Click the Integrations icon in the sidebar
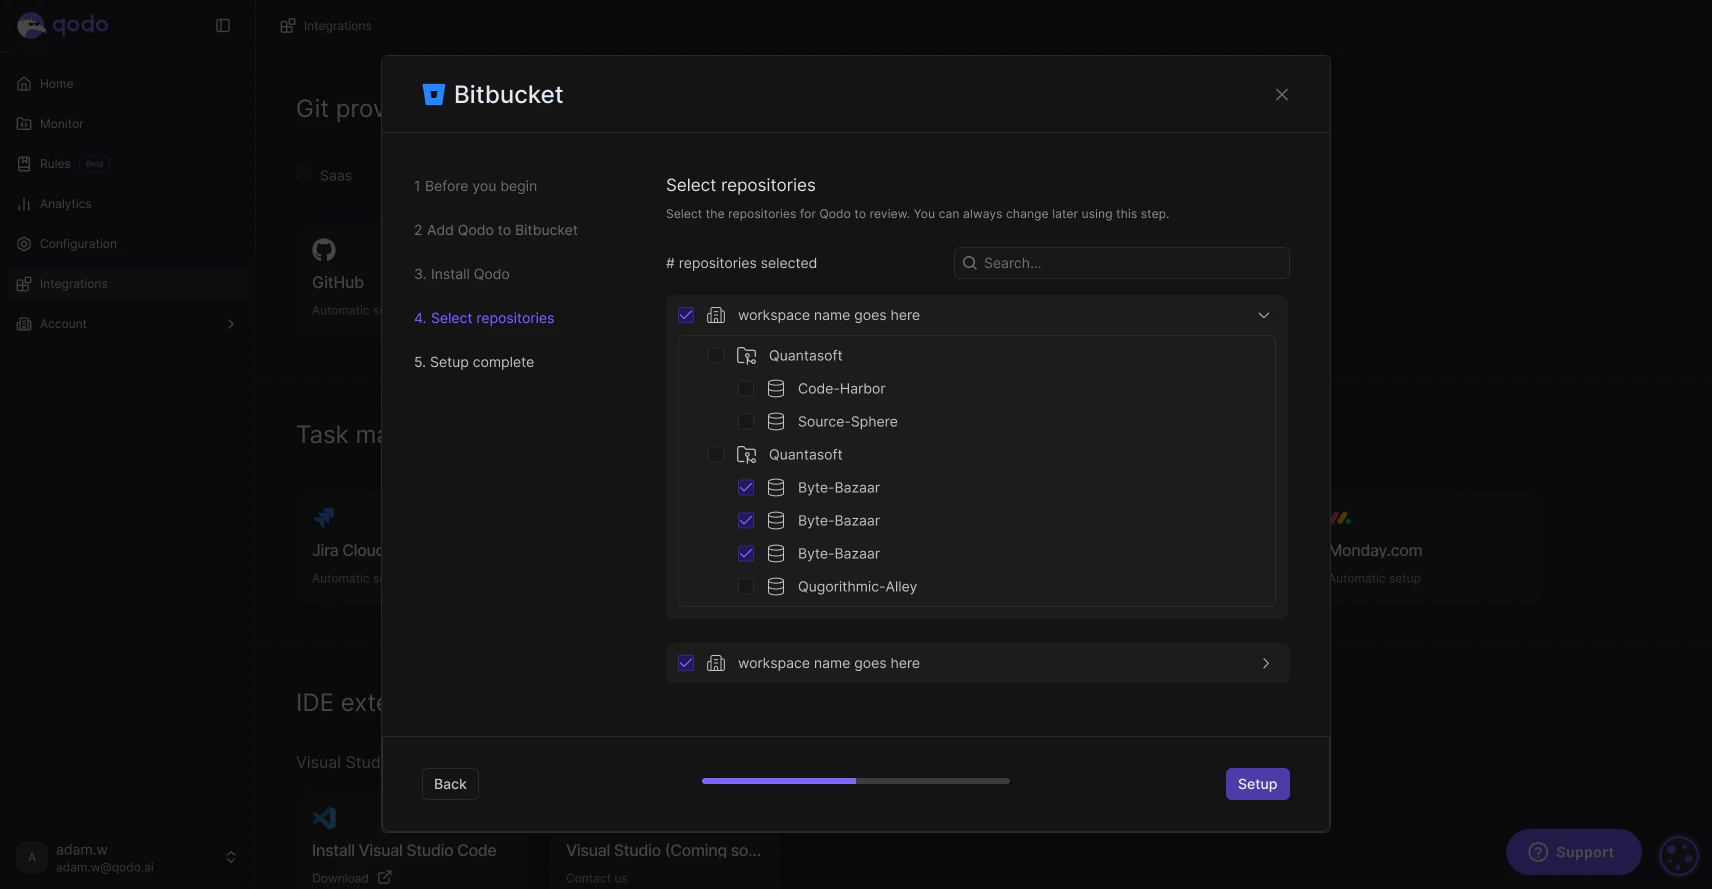 pyautogui.click(x=24, y=284)
